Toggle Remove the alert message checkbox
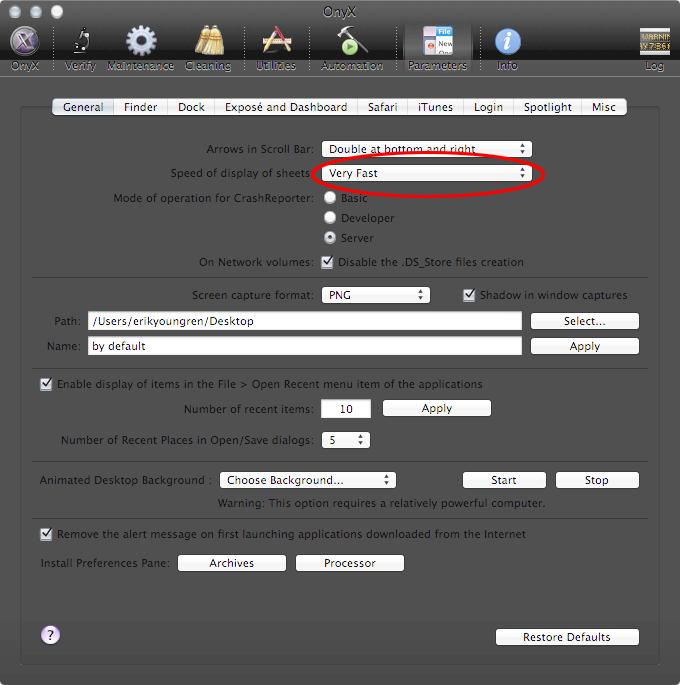The width and height of the screenshot is (680, 685). click(46, 534)
